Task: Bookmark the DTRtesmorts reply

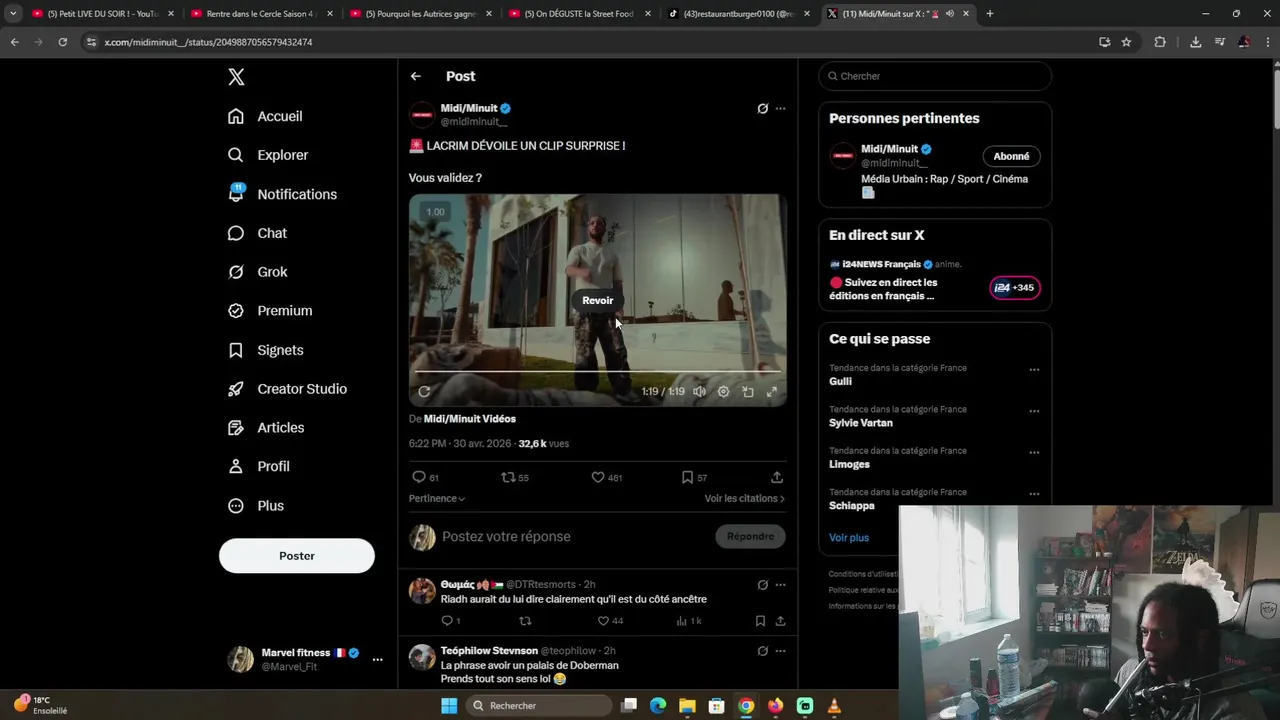Action: (x=760, y=621)
